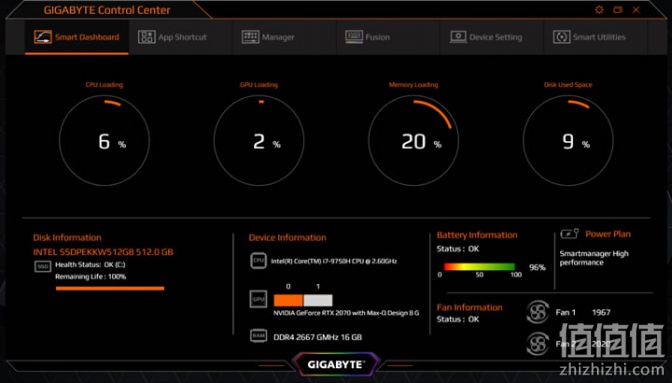Open the Device Setting tab
Screen dimensions: 672x383
click(x=486, y=37)
